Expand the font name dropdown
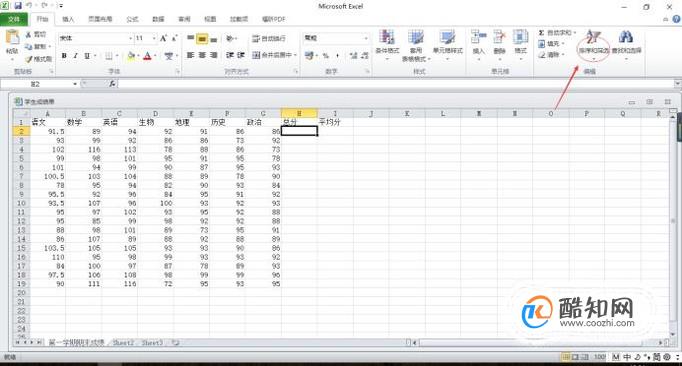The height and width of the screenshot is (366, 682). tap(130, 38)
